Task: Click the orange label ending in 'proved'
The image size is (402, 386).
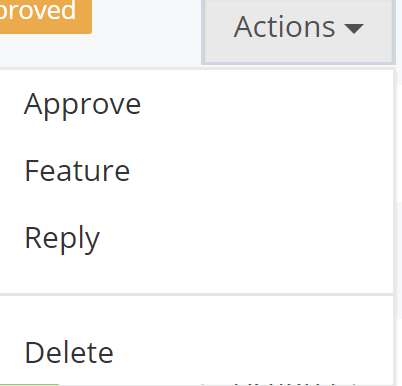Action: pos(46,15)
